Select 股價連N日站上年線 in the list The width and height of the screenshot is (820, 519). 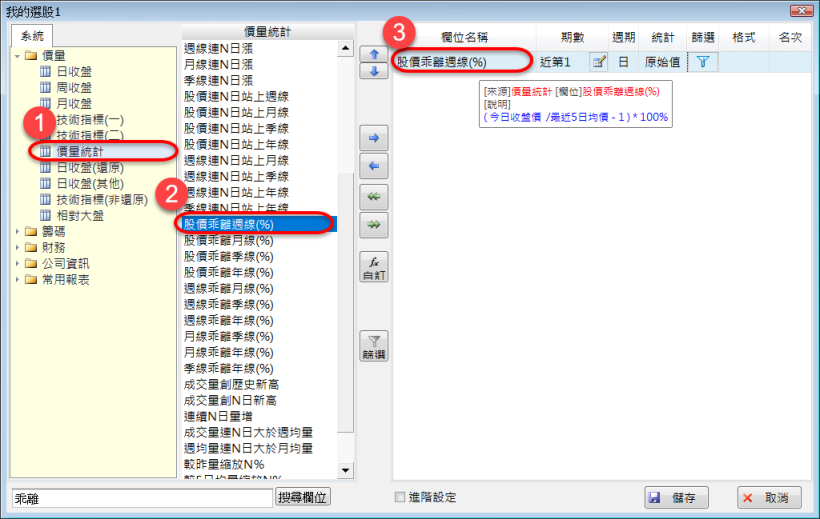click(x=236, y=144)
